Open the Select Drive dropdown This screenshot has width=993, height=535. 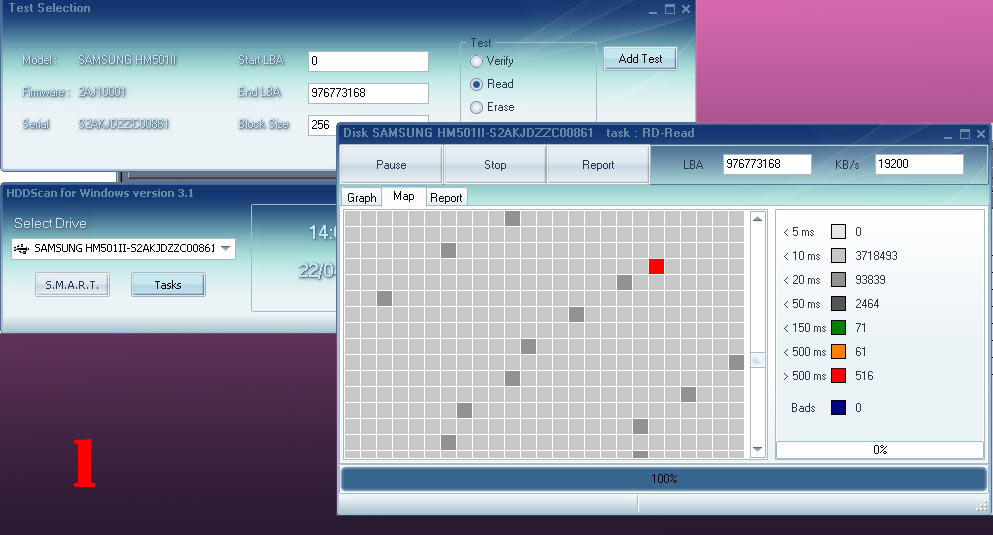[x=225, y=248]
